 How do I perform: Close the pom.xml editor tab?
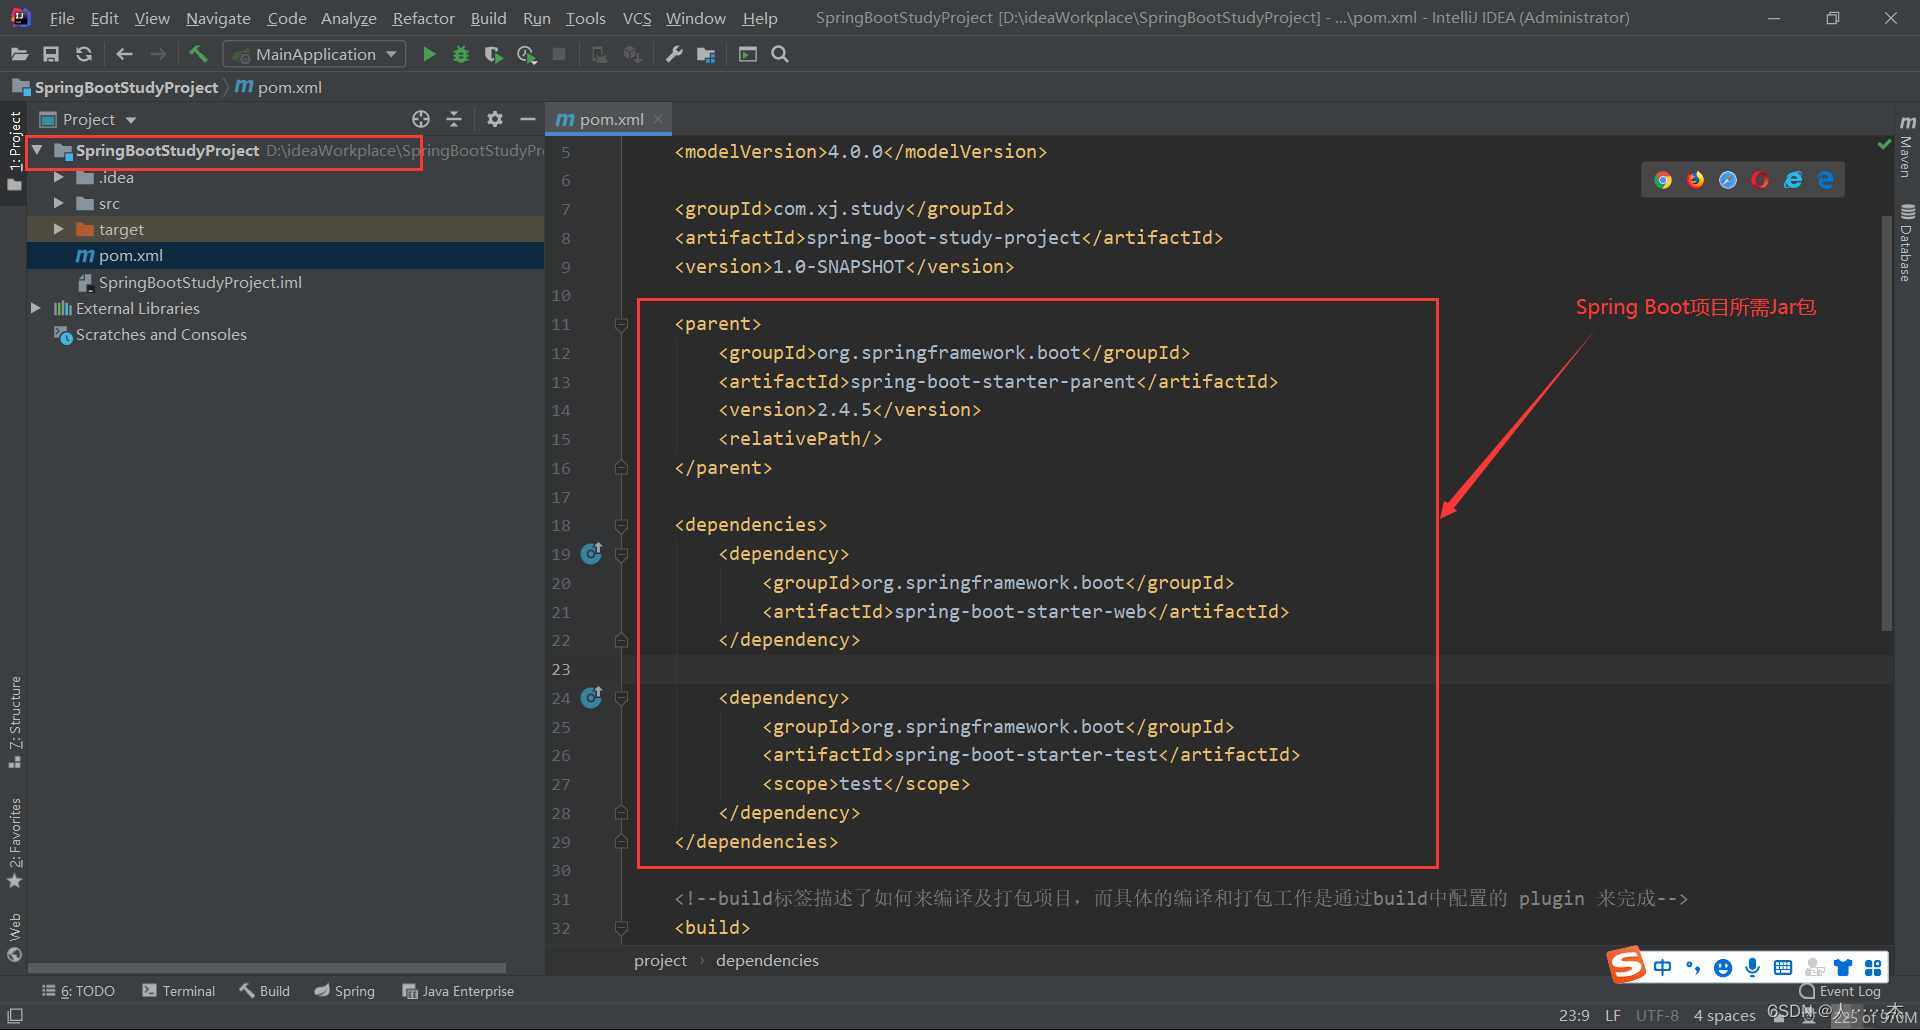point(658,119)
